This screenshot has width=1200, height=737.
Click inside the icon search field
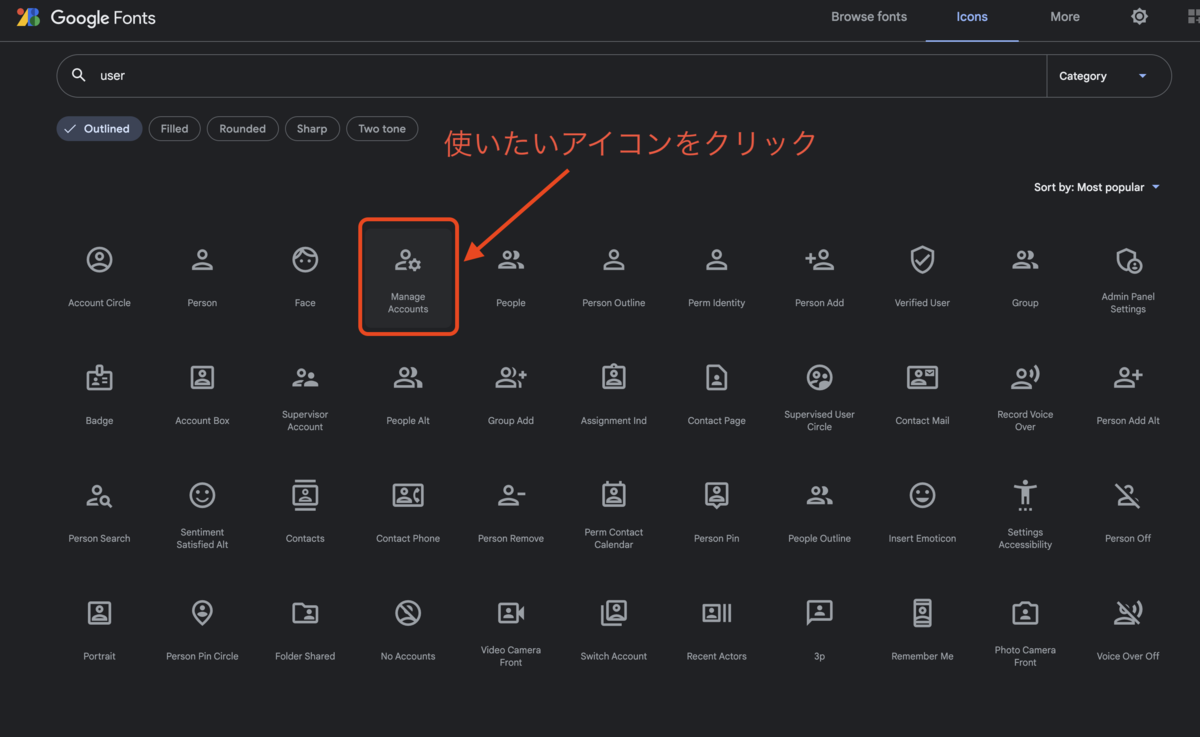point(400,75)
